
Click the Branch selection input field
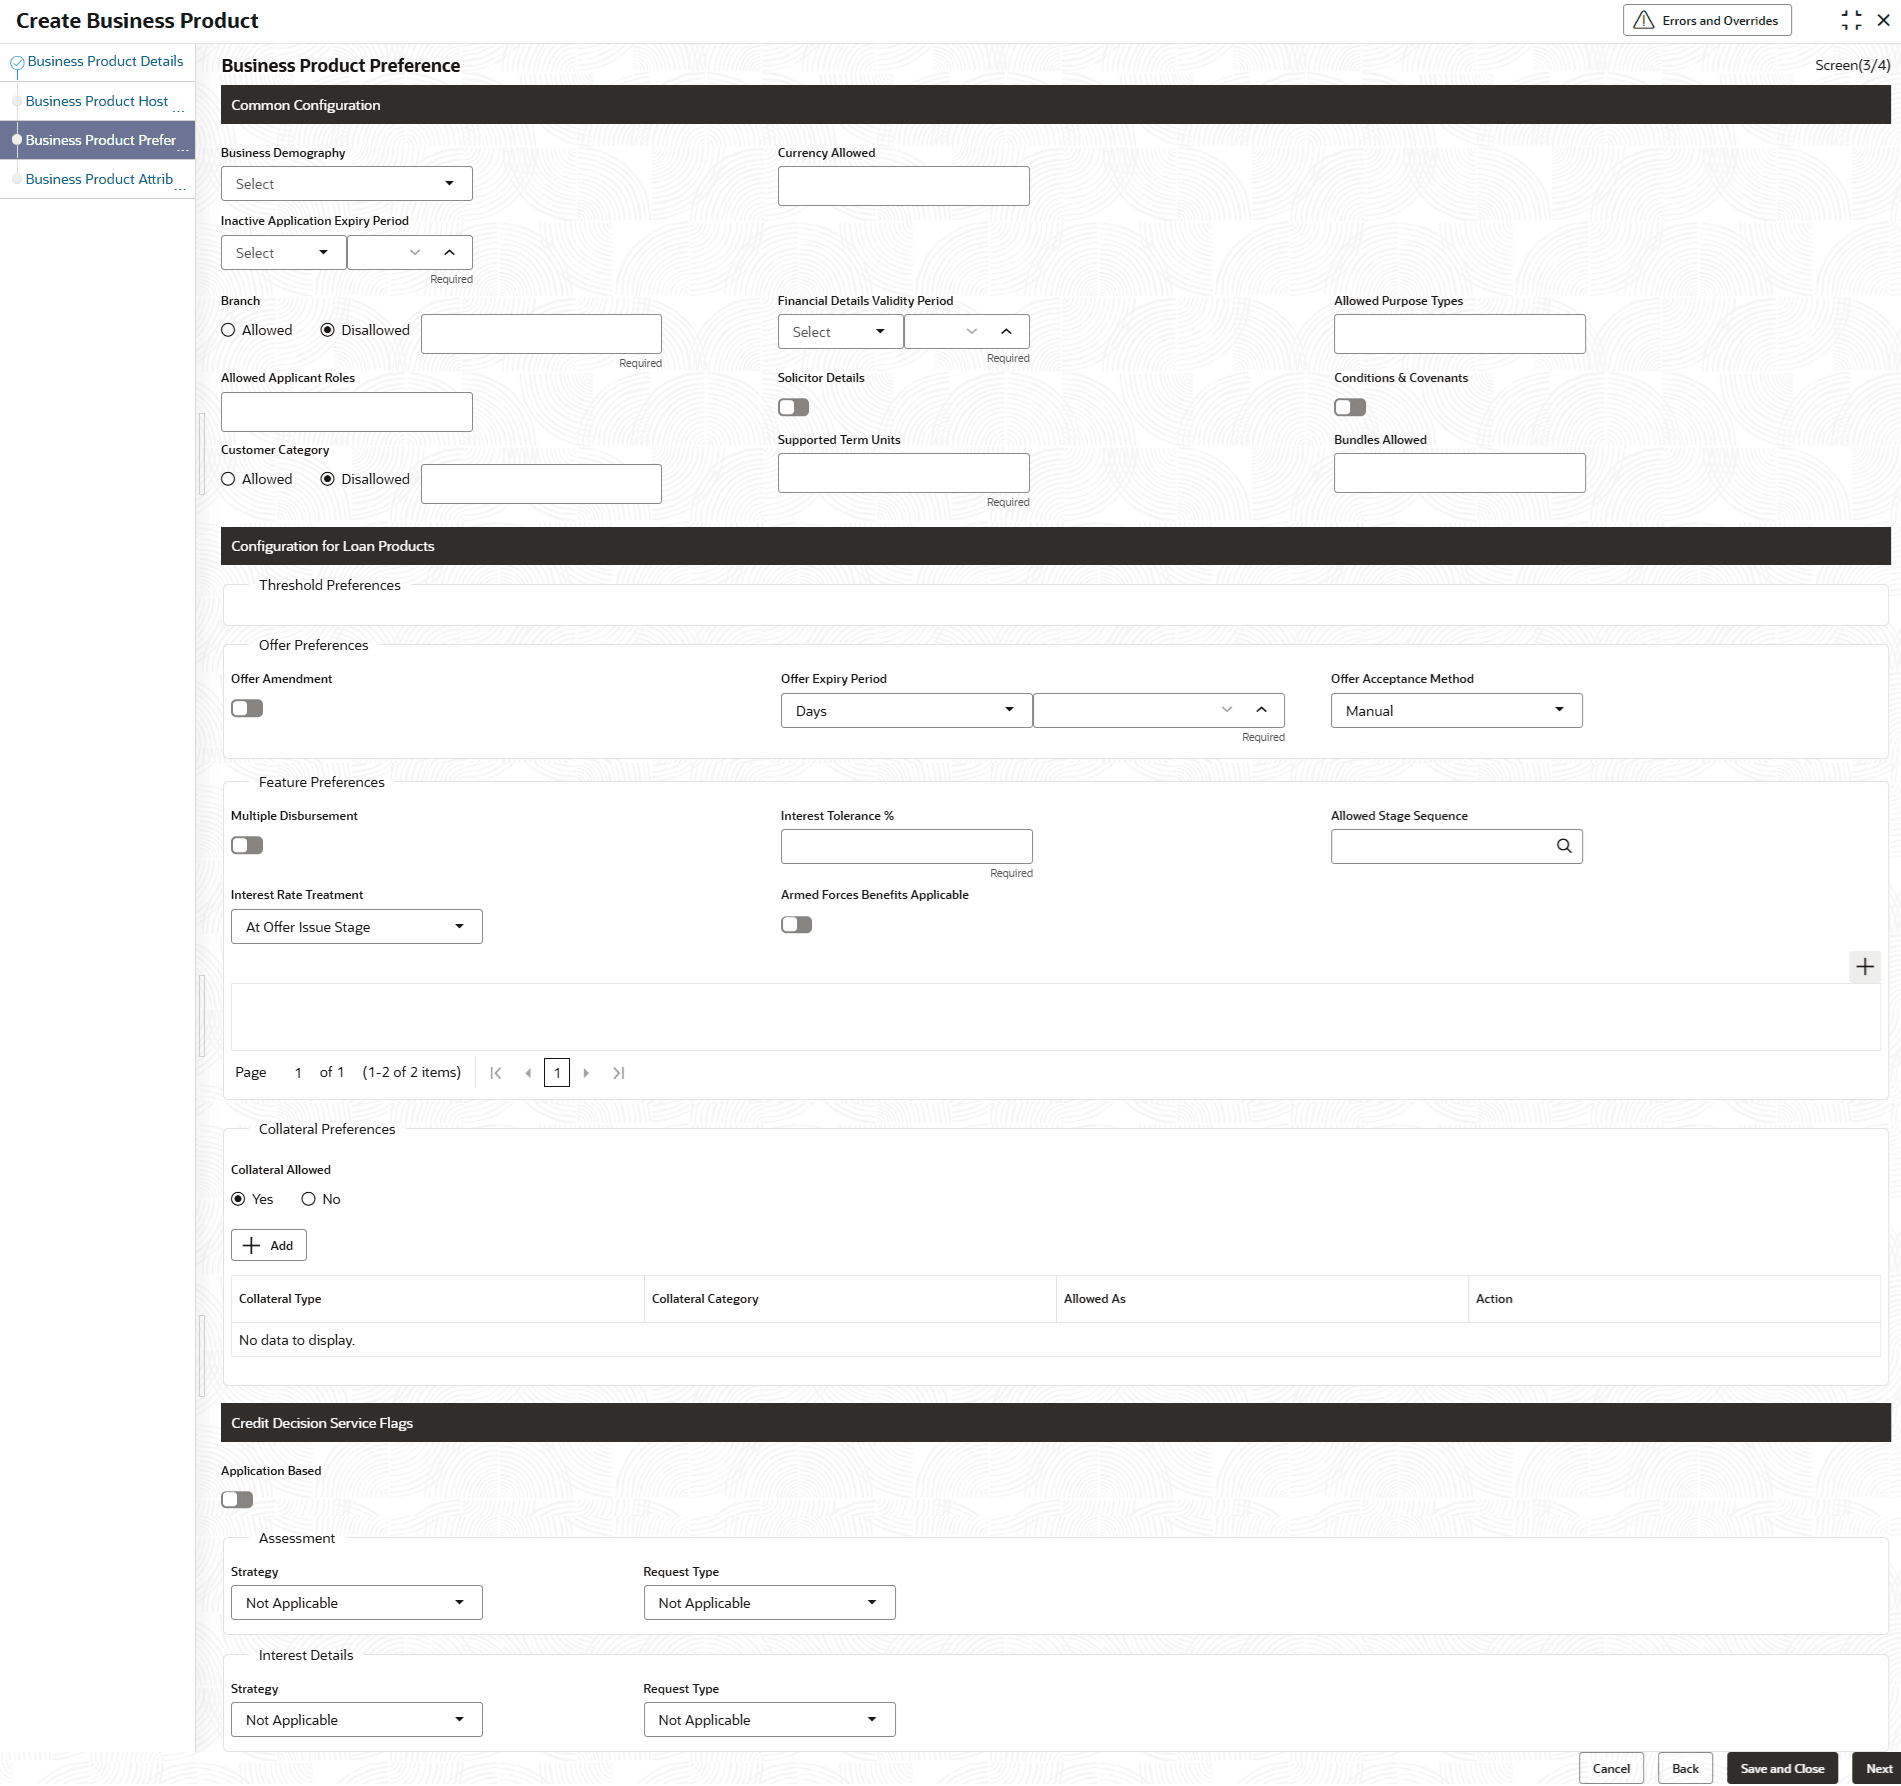pyautogui.click(x=541, y=334)
